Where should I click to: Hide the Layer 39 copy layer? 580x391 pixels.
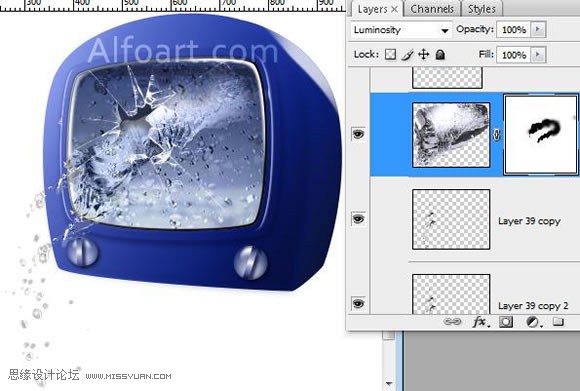(358, 219)
